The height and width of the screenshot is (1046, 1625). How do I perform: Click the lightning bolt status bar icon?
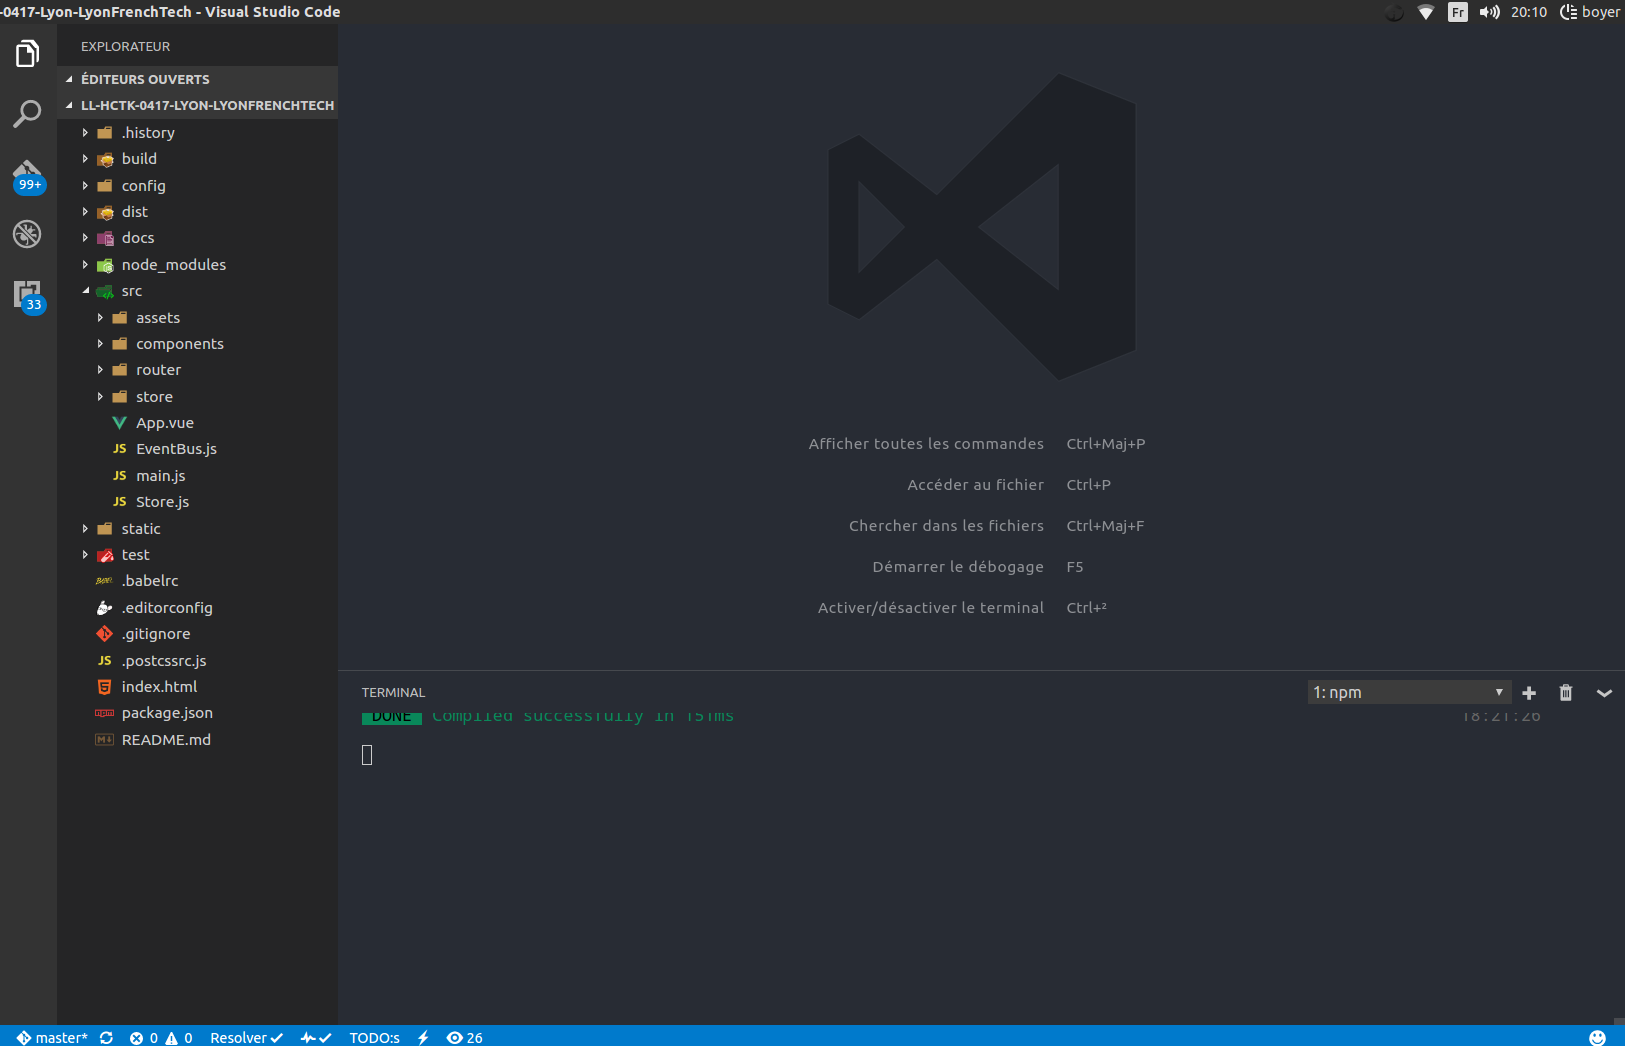tap(423, 1037)
